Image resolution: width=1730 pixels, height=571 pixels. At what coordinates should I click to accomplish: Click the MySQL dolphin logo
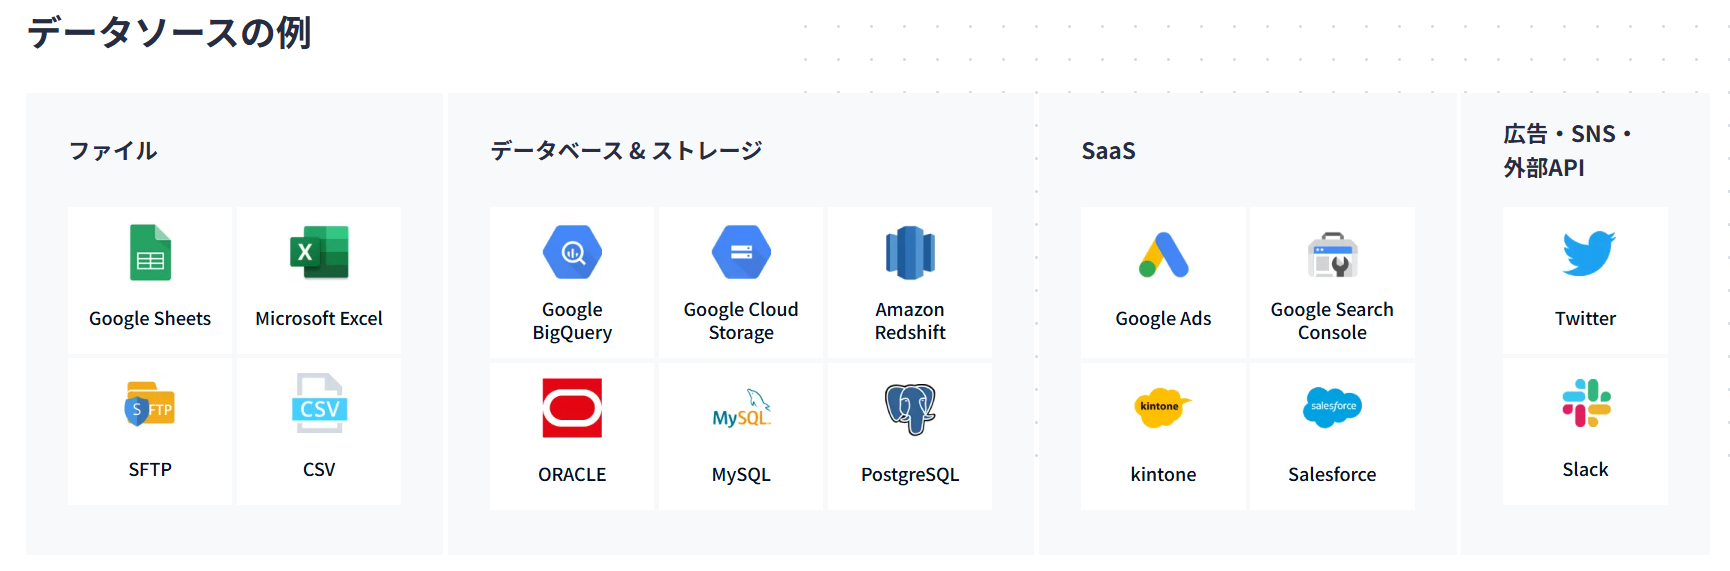pyautogui.click(x=741, y=409)
